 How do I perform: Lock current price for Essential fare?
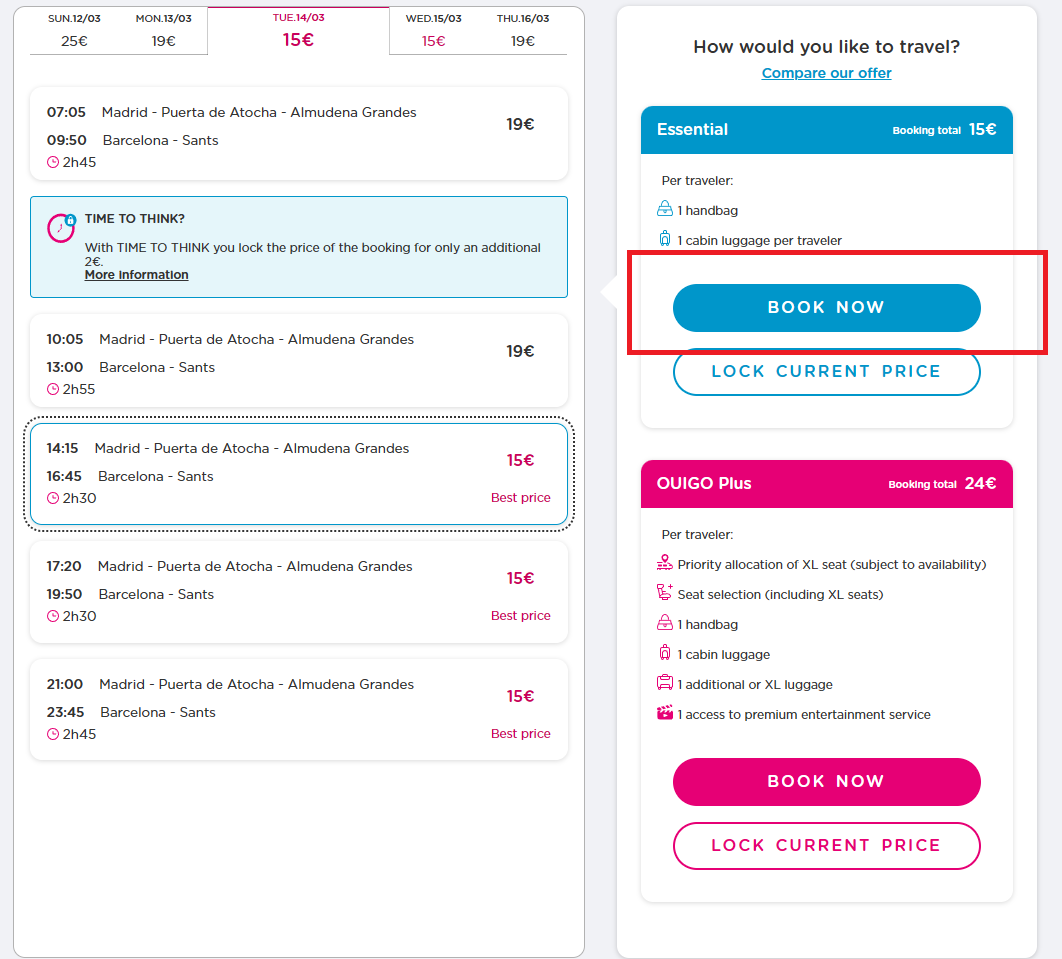pyautogui.click(x=826, y=372)
